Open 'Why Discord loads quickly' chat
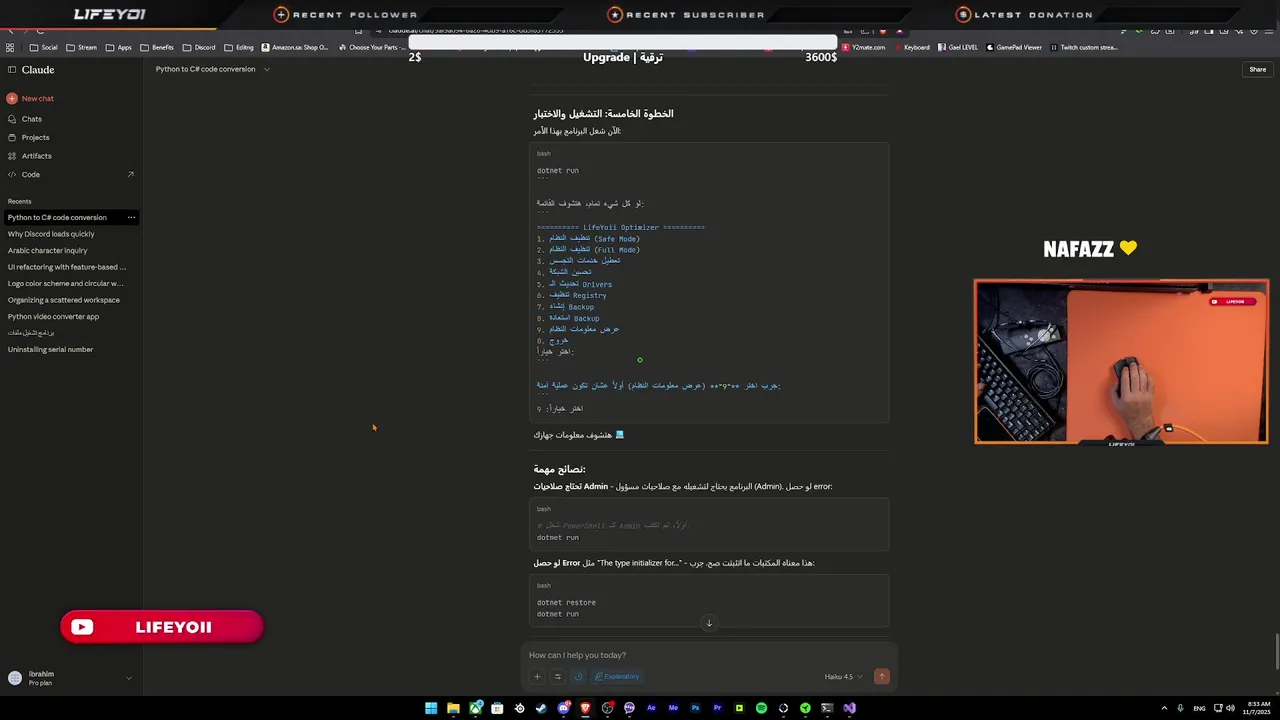Screen dimensions: 1280x720 (x=51, y=234)
